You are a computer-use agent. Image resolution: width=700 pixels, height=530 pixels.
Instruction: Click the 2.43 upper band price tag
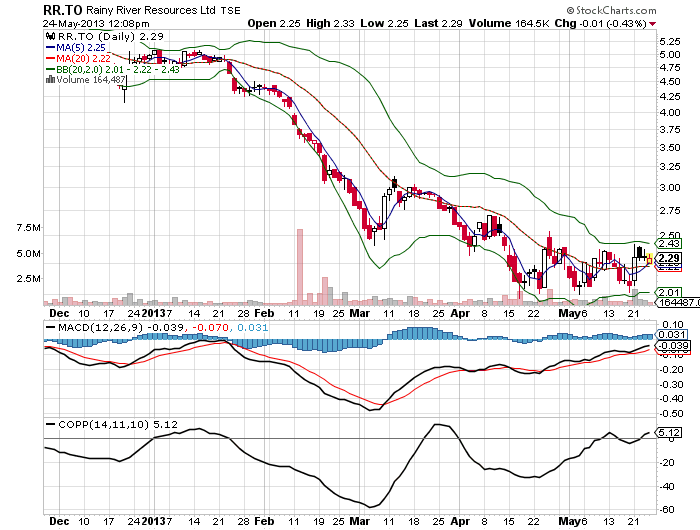coord(668,243)
